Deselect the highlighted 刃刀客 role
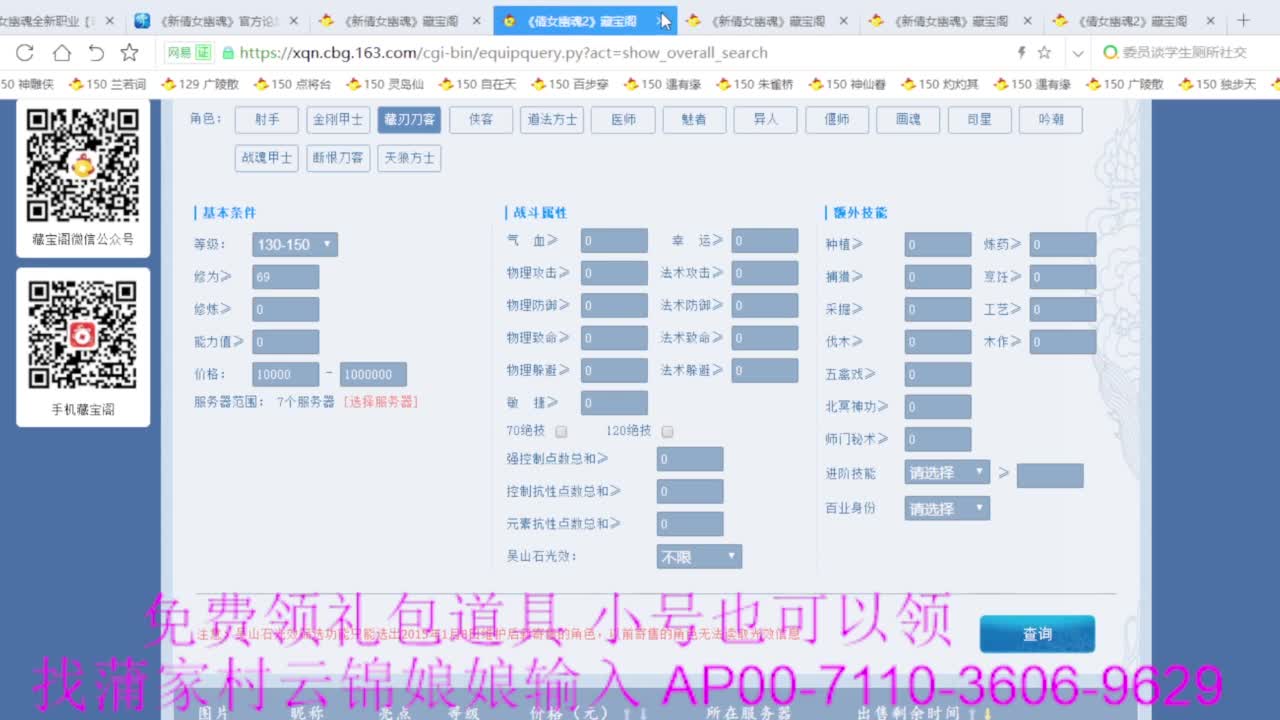Viewport: 1280px width, 720px height. coord(409,120)
